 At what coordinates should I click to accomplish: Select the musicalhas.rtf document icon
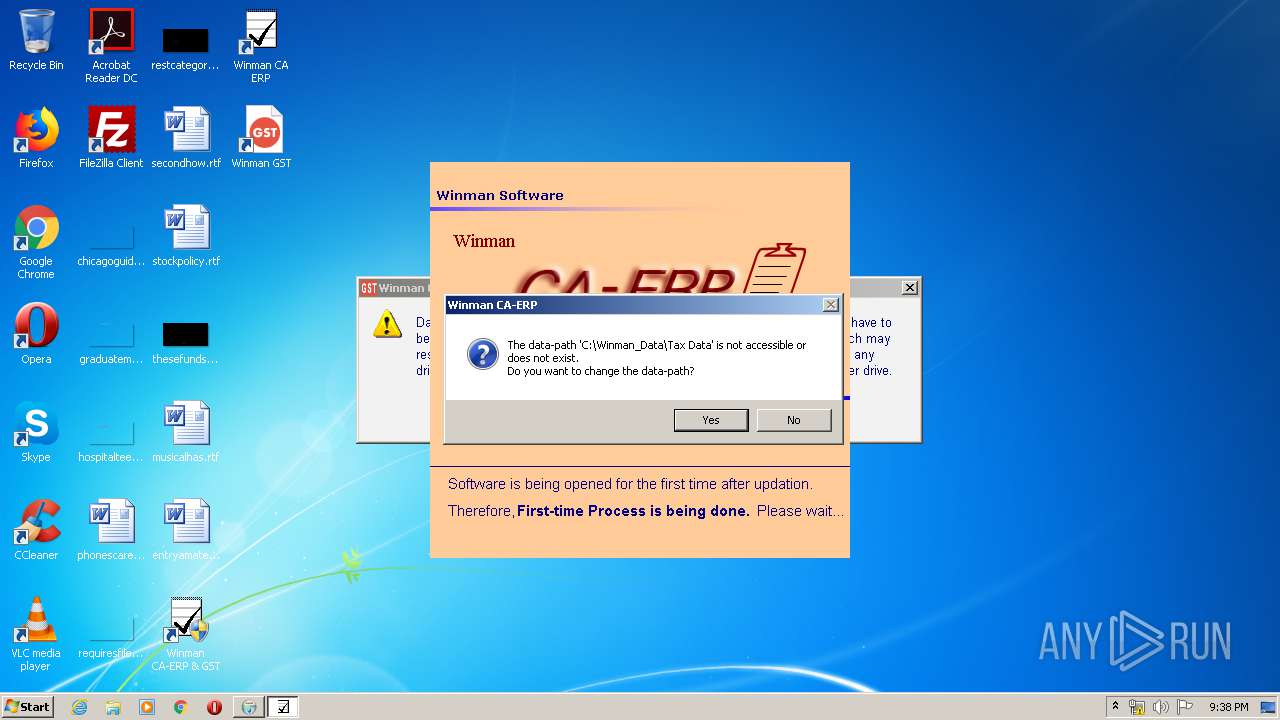pyautogui.click(x=186, y=432)
